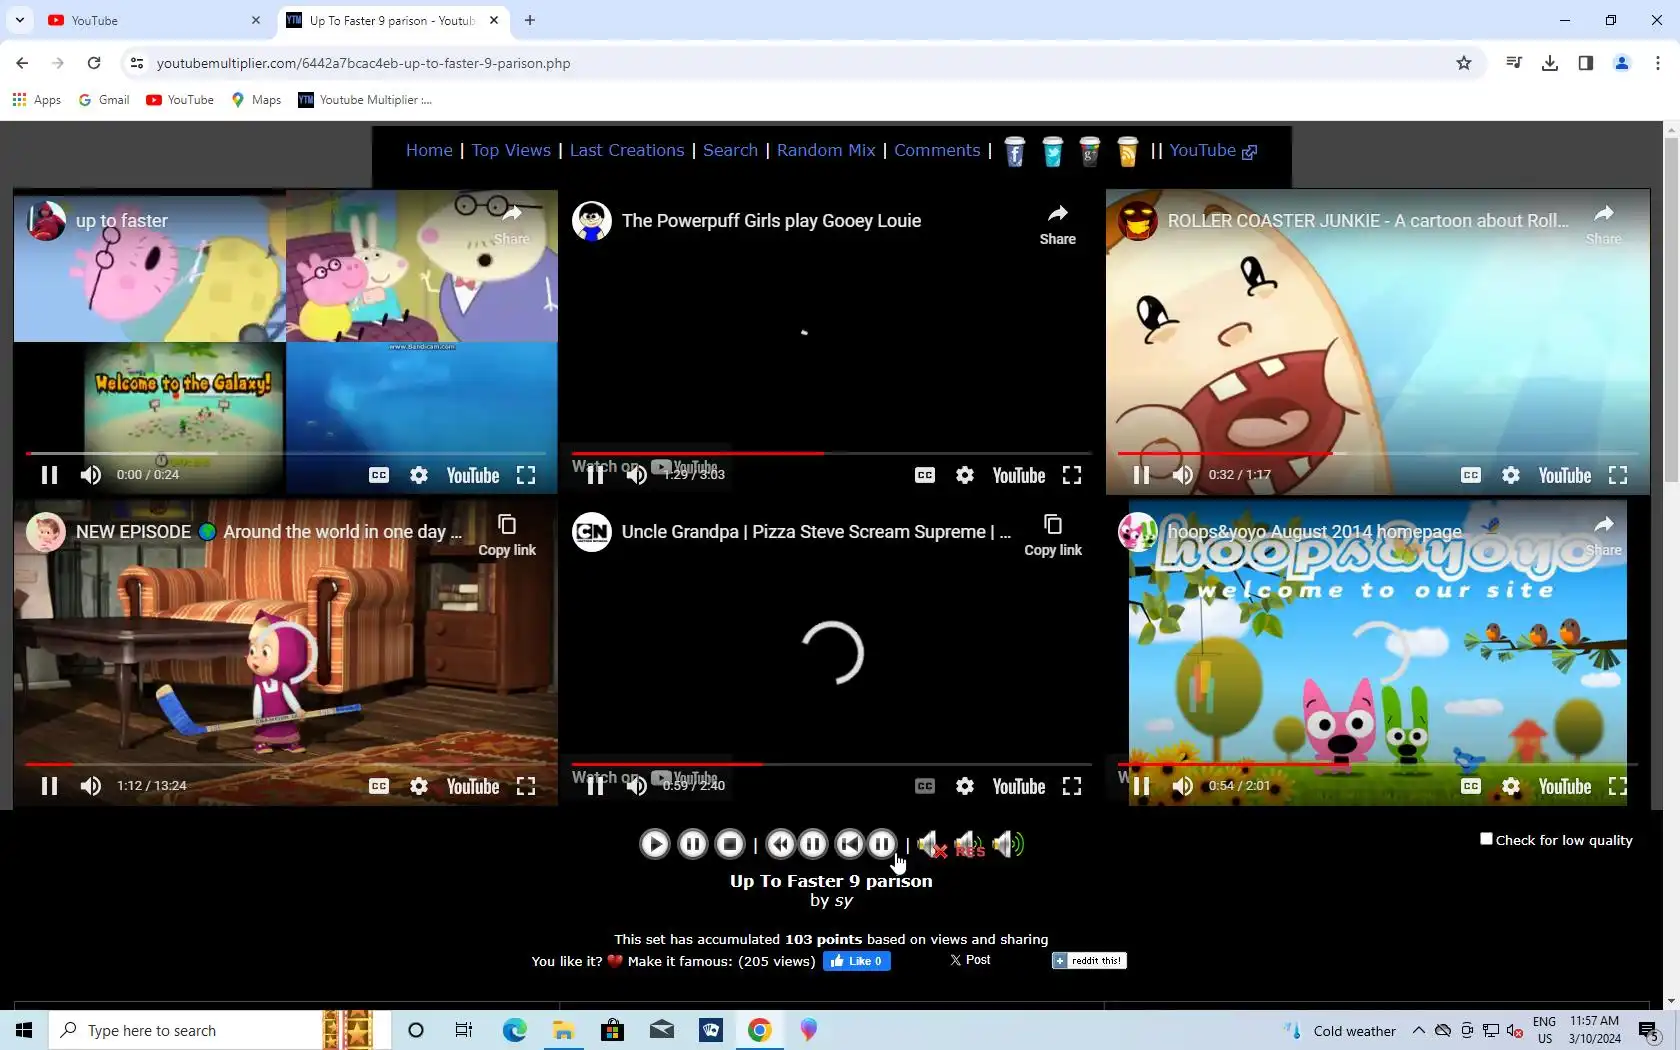Click the Twitter cup share icon
1680x1050 pixels.
point(1052,151)
